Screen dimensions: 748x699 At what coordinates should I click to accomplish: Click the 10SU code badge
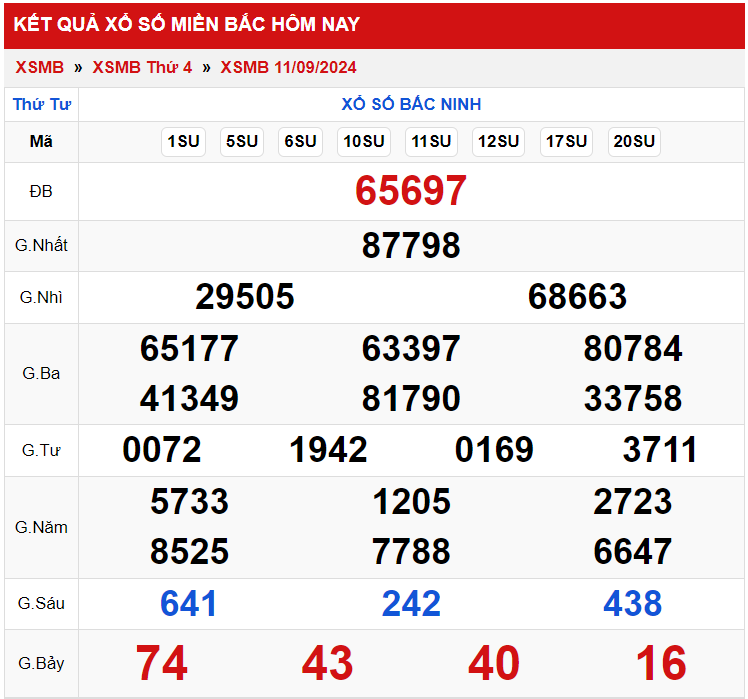point(364,142)
